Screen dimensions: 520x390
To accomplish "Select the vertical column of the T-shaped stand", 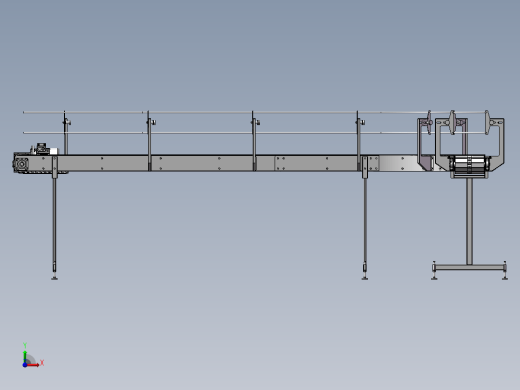I will (469, 221).
